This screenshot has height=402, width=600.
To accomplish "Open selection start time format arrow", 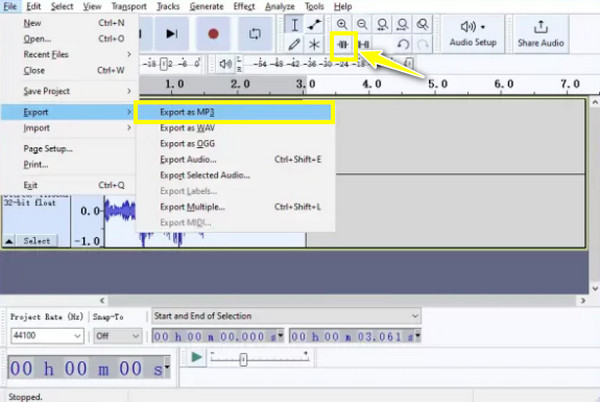I will tap(280, 336).
